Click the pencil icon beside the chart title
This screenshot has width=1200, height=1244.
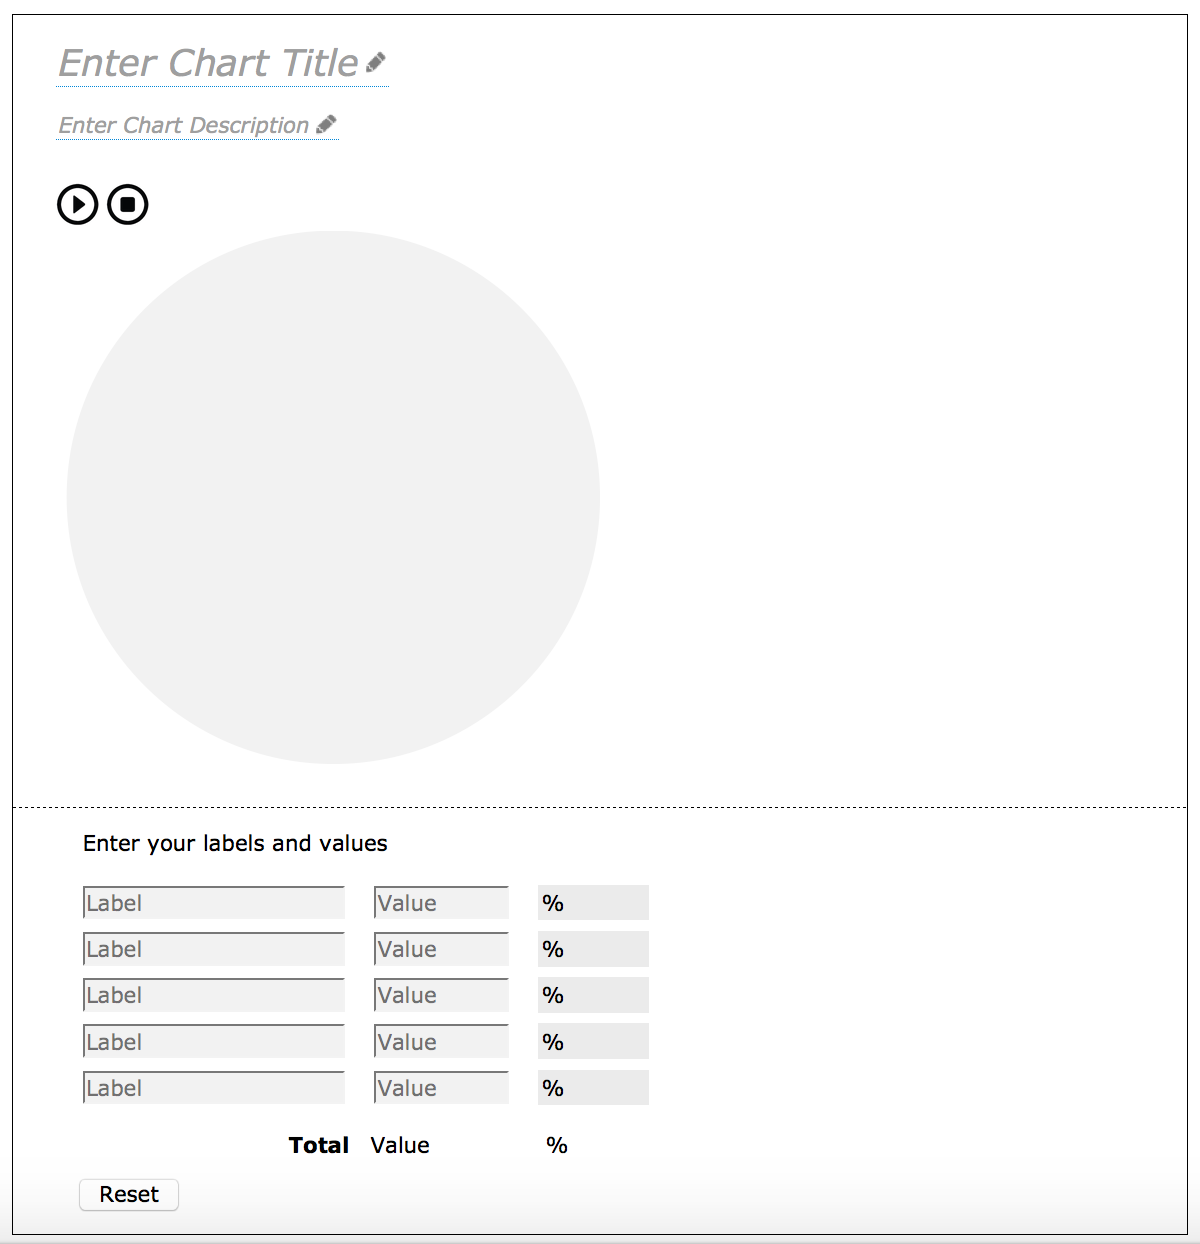click(x=376, y=63)
